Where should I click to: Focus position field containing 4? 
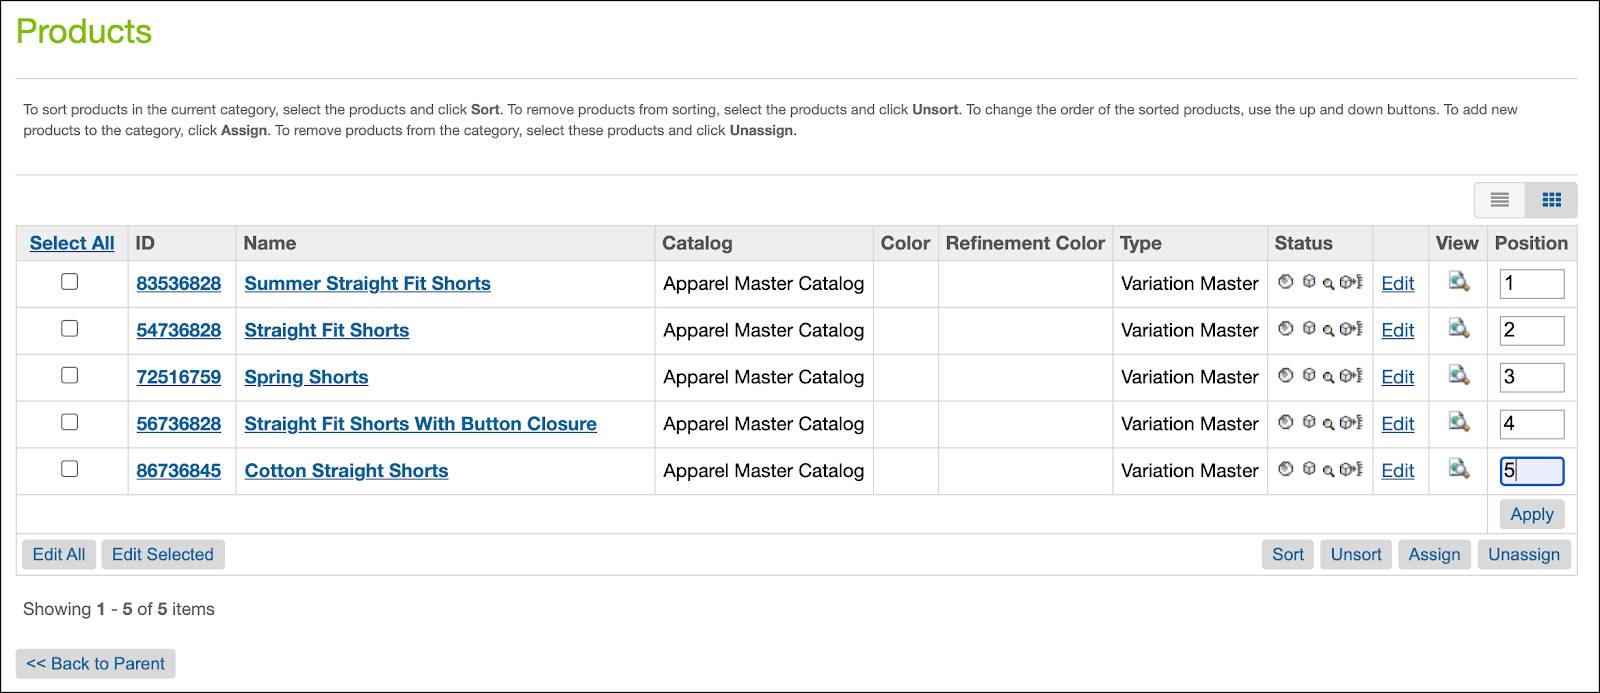(x=1531, y=424)
